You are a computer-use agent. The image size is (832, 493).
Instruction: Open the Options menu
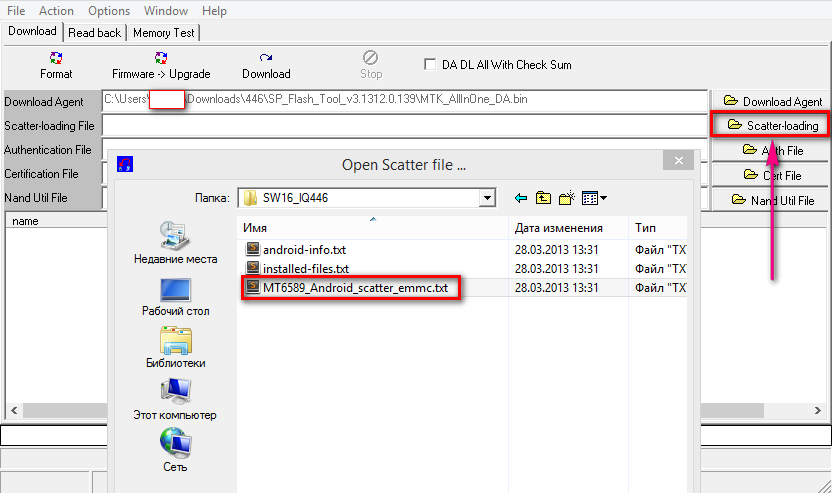point(109,11)
